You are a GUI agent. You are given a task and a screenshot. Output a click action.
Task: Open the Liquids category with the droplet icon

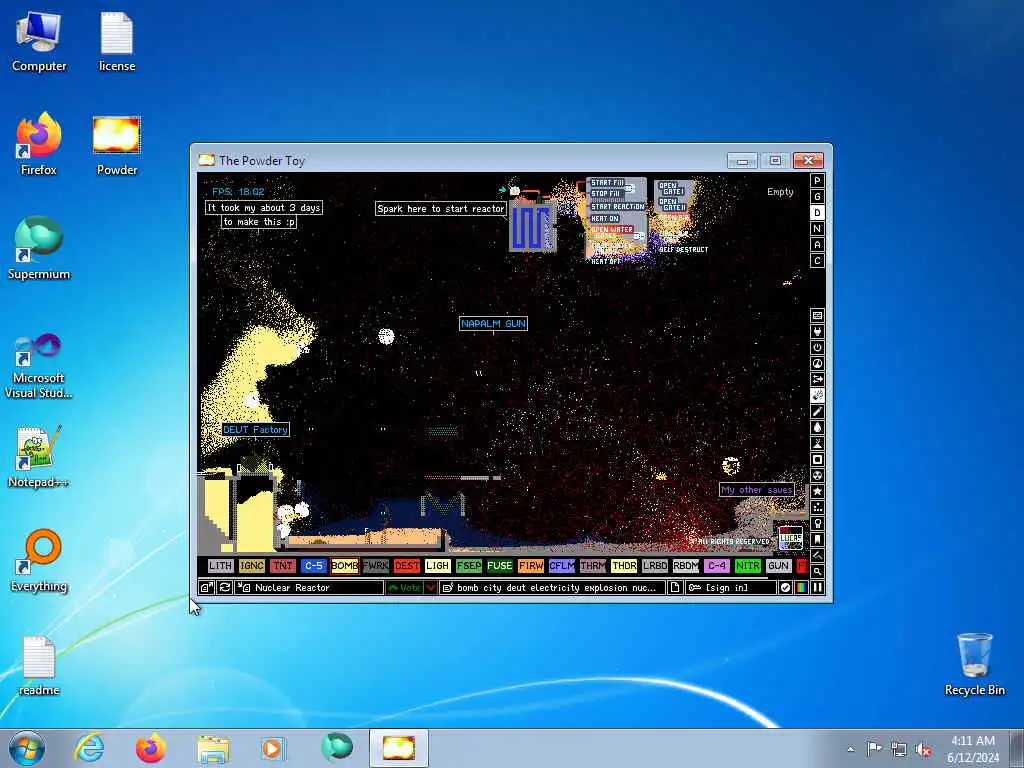point(817,428)
